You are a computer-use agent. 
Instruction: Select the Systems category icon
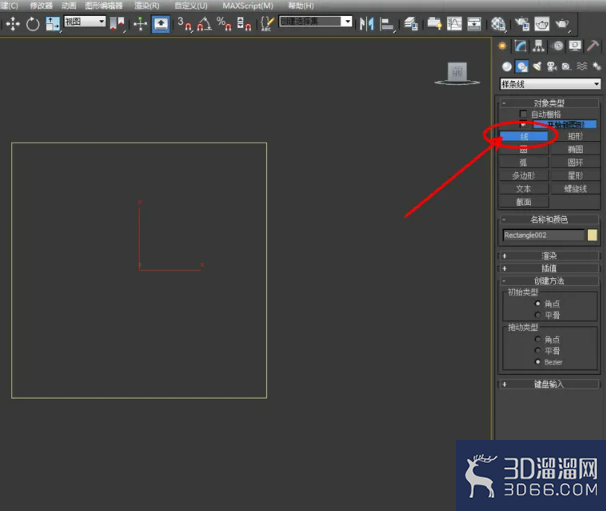tap(597, 66)
